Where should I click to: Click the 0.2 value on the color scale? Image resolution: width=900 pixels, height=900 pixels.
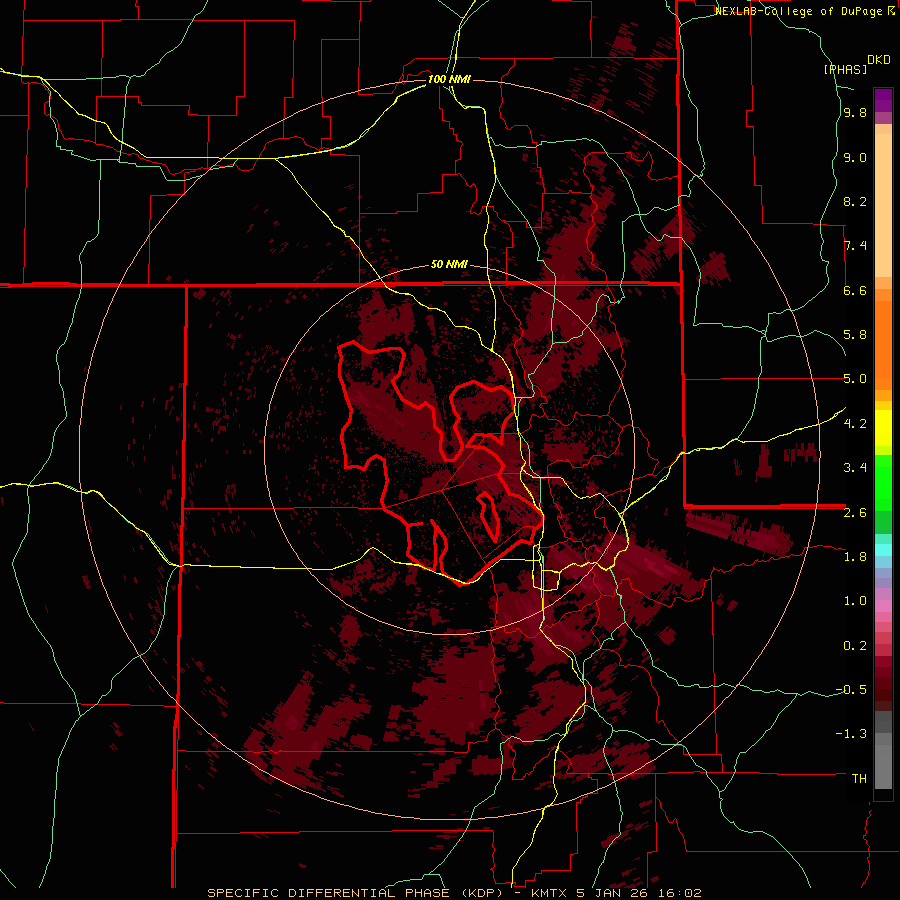point(855,646)
